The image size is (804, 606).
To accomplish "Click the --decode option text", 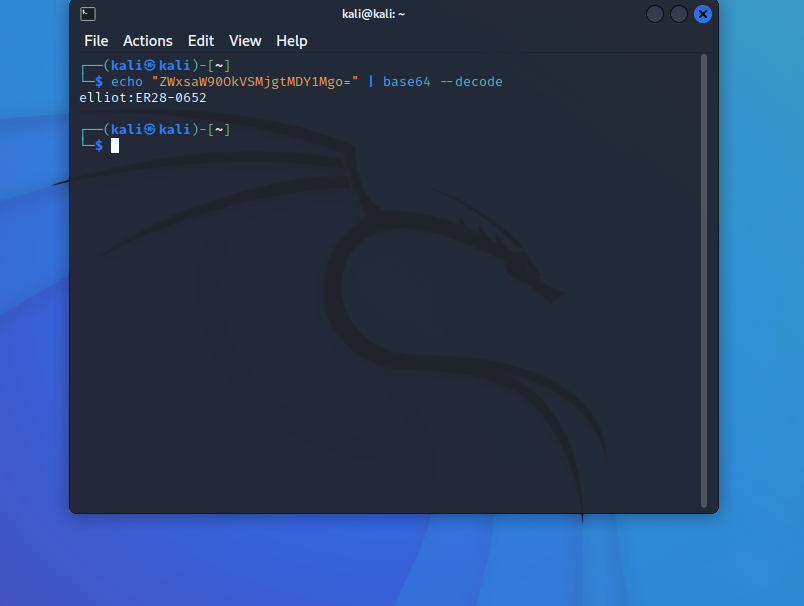I will click(471, 82).
